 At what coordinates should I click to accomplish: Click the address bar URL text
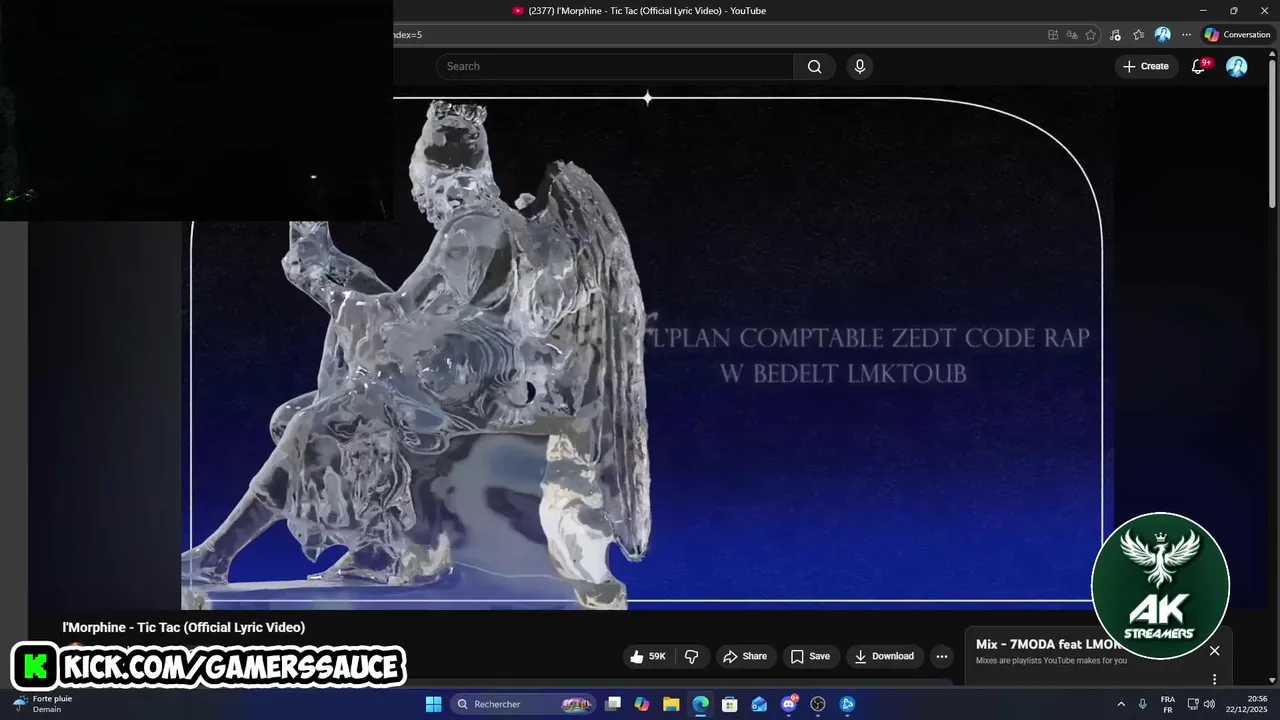pyautogui.click(x=408, y=35)
